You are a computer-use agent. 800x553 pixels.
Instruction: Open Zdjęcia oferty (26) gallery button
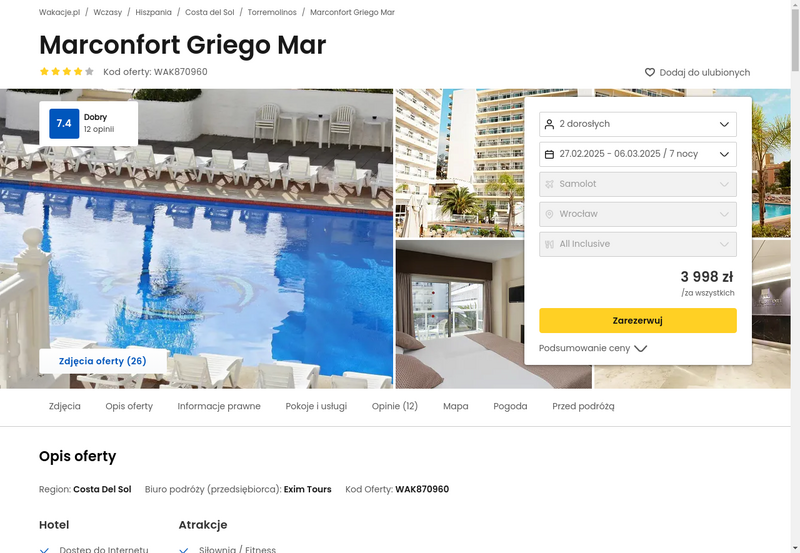click(x=103, y=361)
